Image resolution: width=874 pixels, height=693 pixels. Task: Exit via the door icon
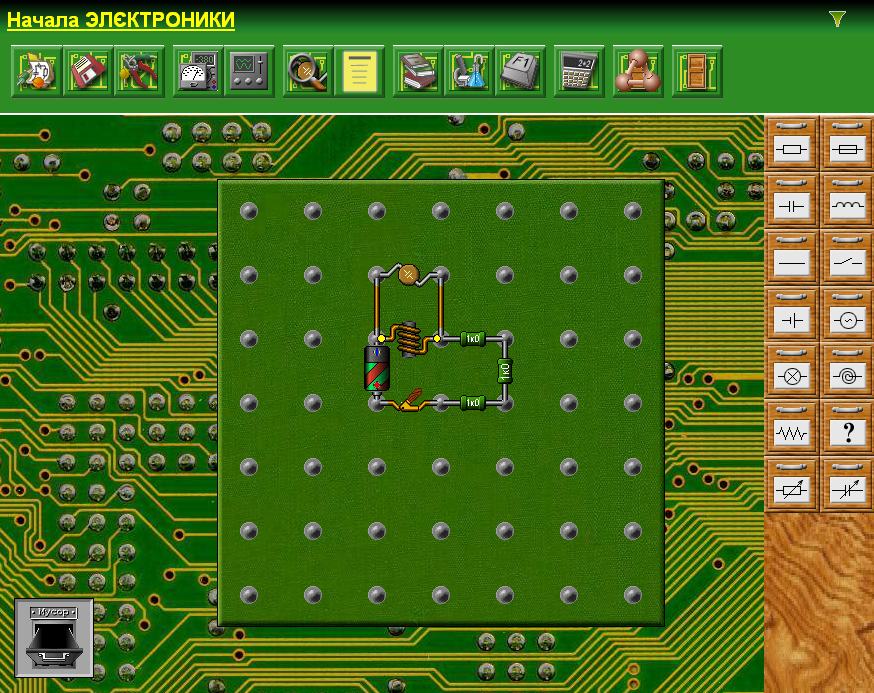697,71
